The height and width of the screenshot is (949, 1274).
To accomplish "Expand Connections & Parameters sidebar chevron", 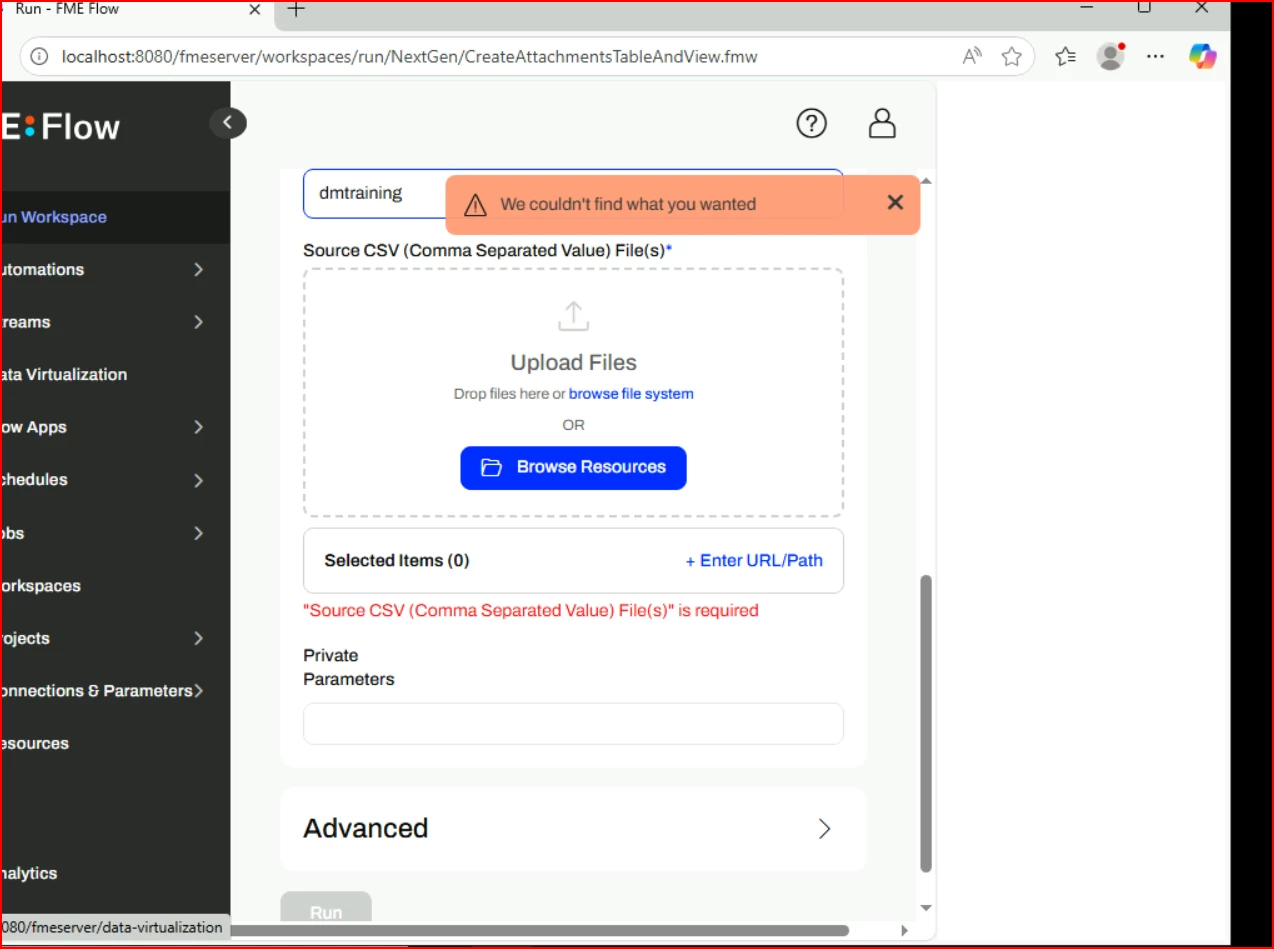I will click(198, 691).
